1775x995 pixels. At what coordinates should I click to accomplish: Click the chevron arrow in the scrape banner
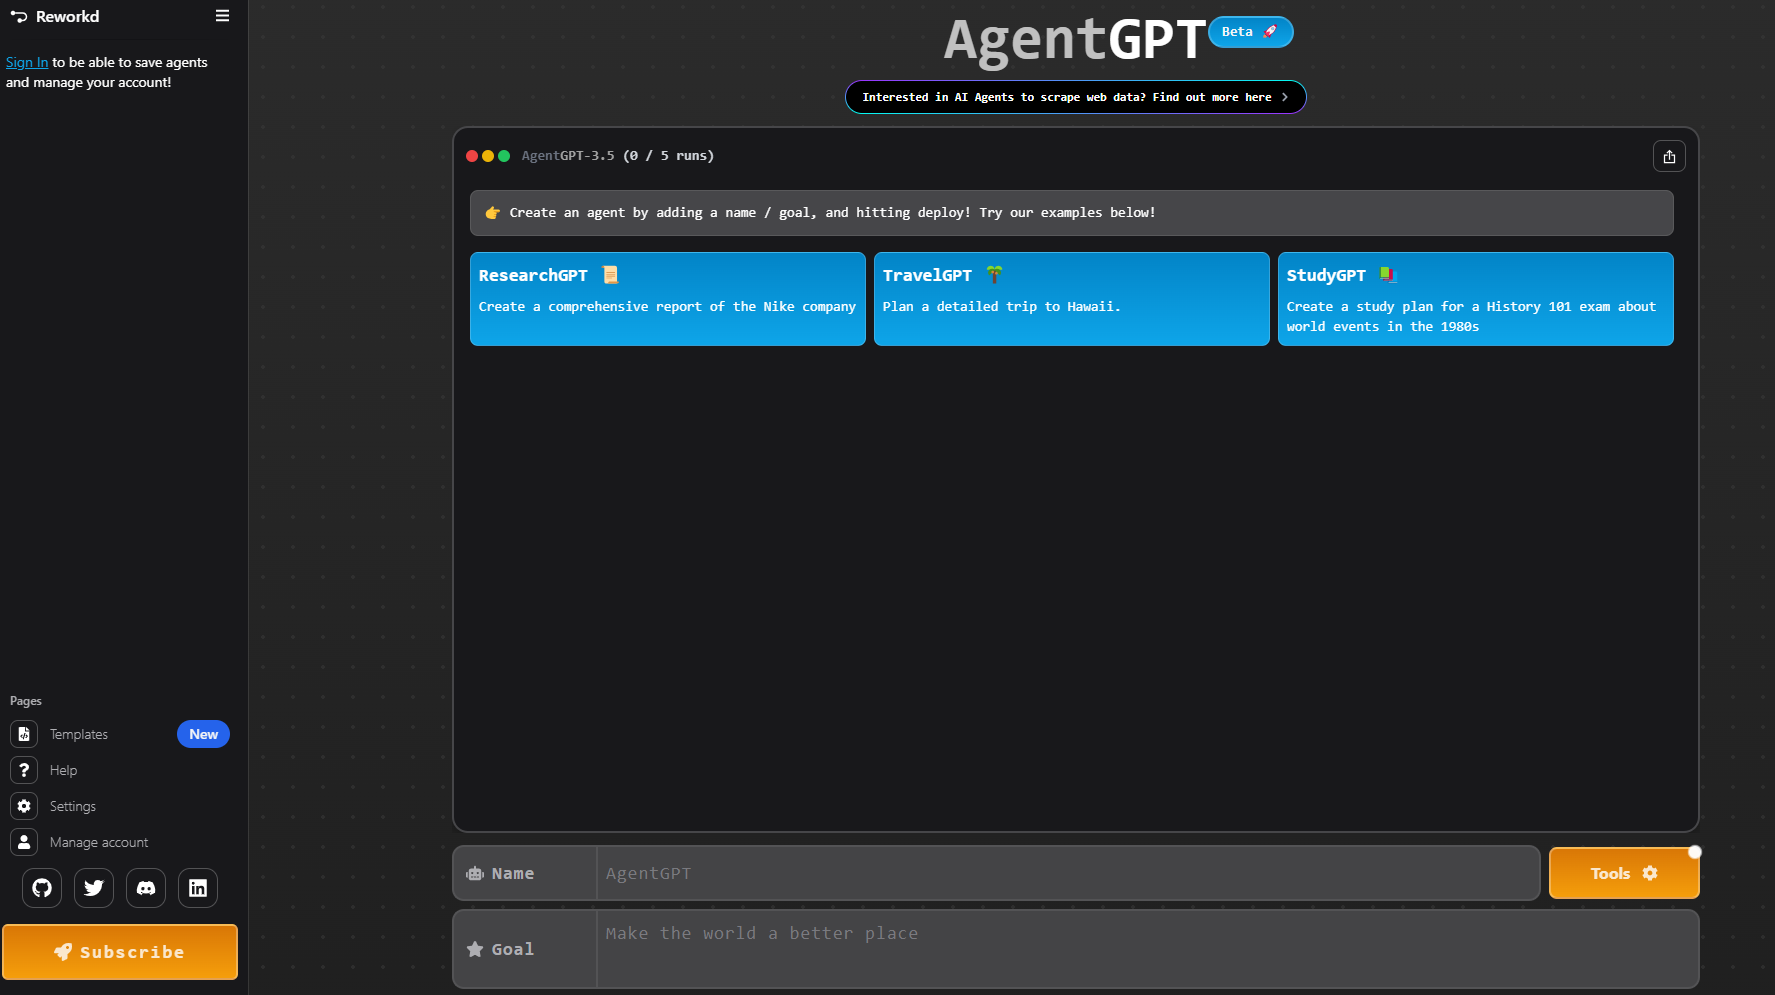coord(1285,97)
